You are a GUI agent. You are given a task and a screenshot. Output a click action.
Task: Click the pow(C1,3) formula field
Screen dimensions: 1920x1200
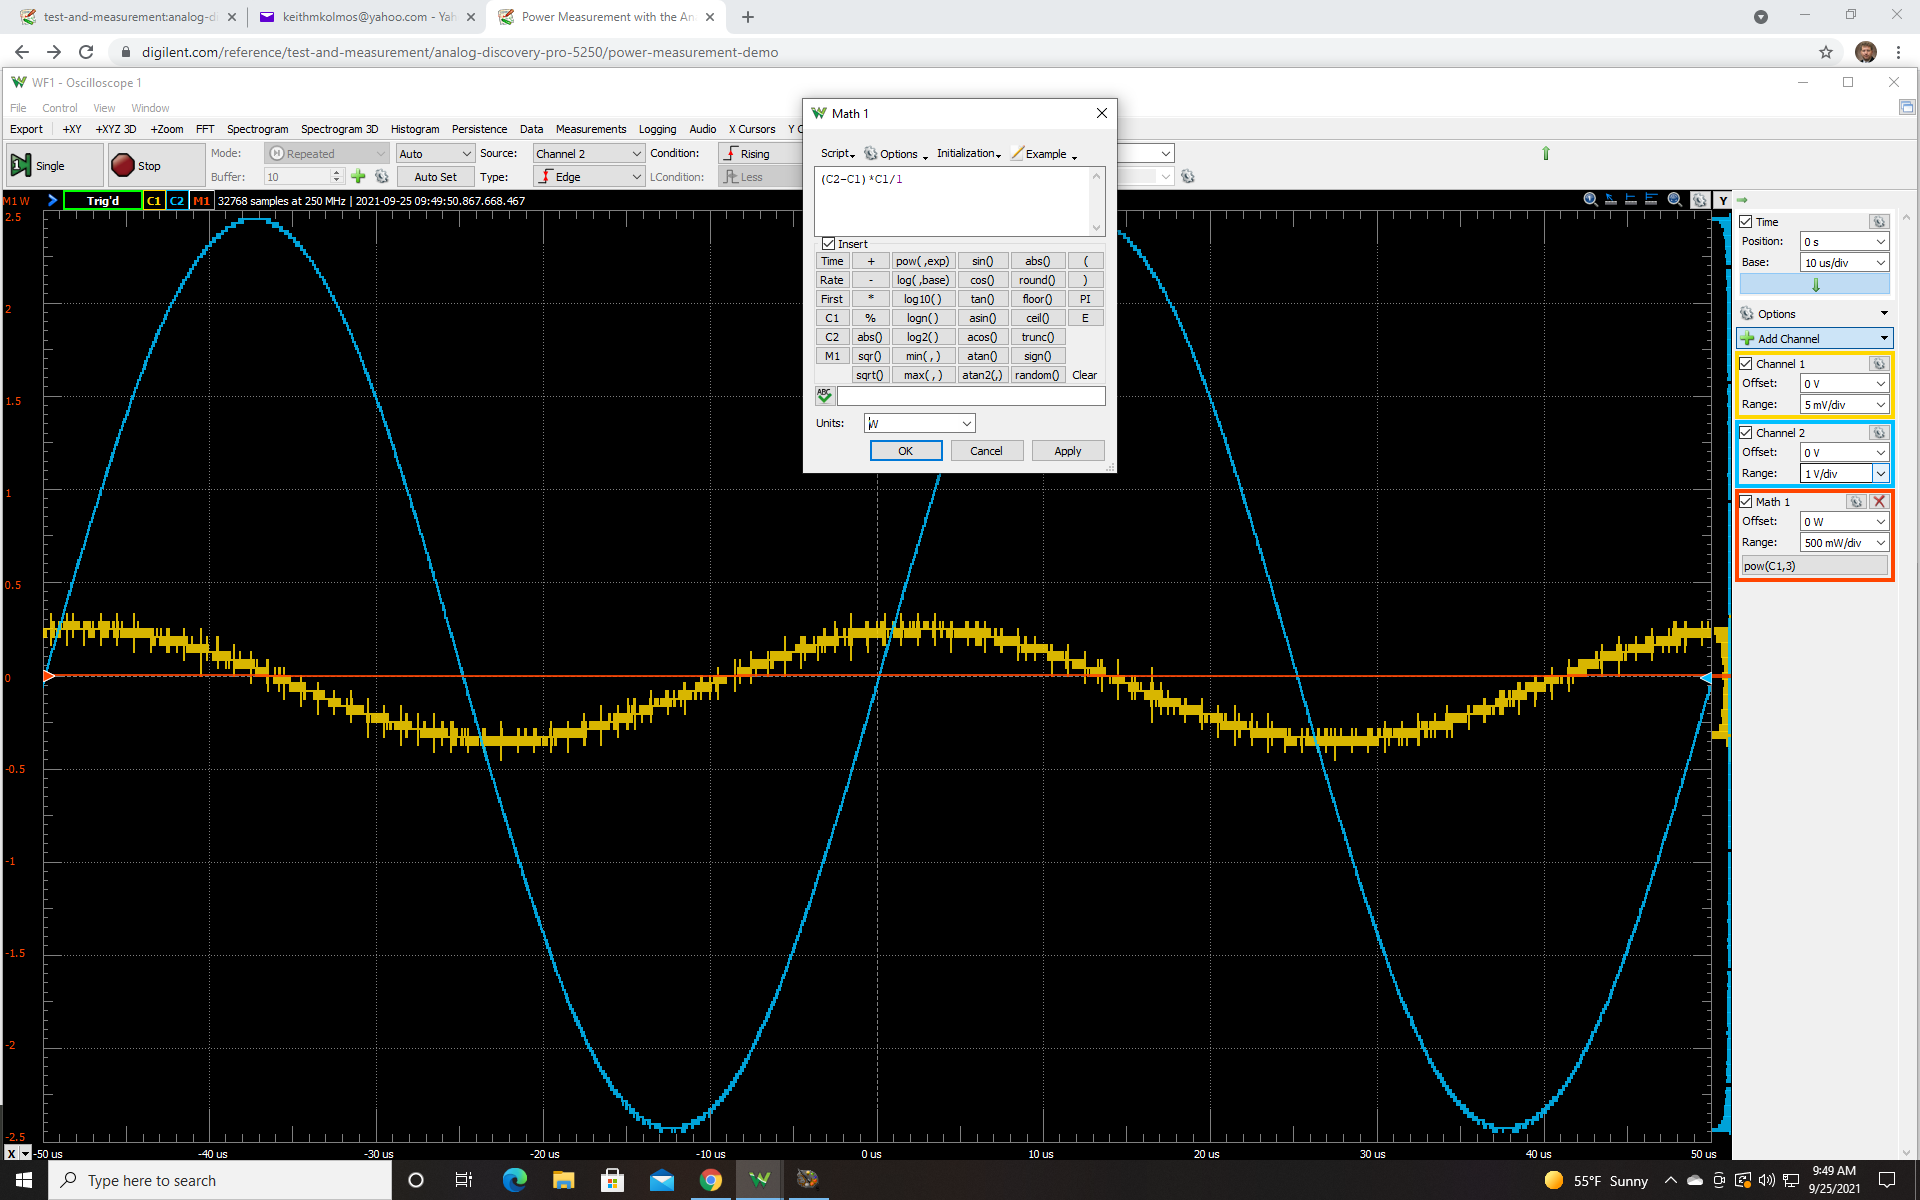1814,566
